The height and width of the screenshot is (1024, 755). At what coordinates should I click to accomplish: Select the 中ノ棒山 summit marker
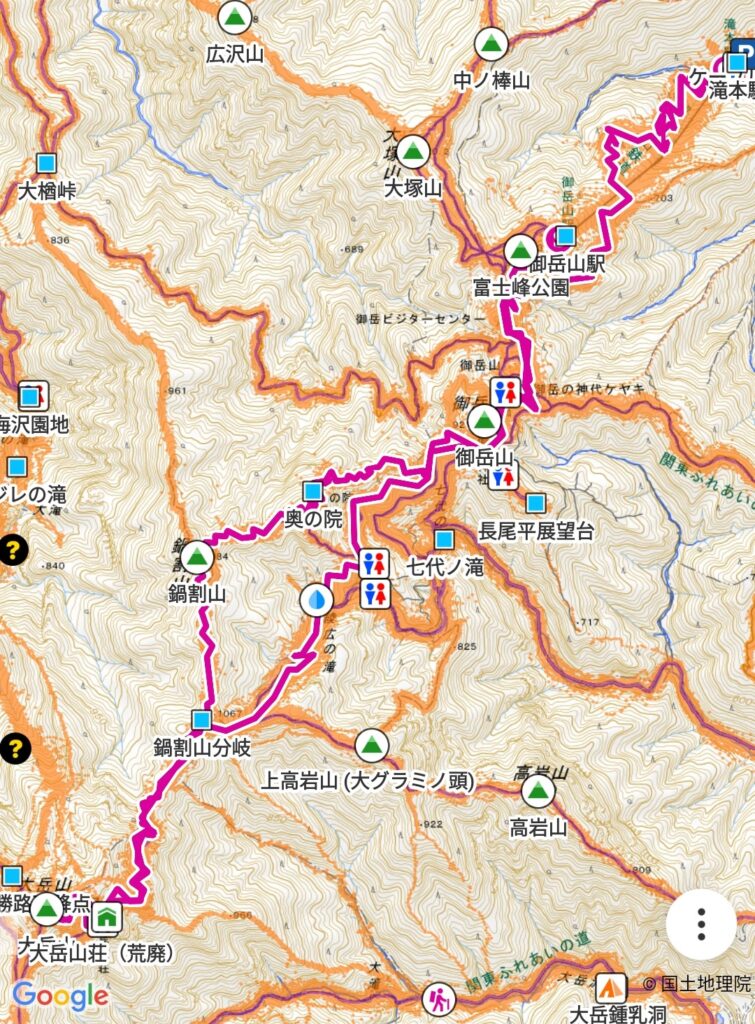[491, 44]
